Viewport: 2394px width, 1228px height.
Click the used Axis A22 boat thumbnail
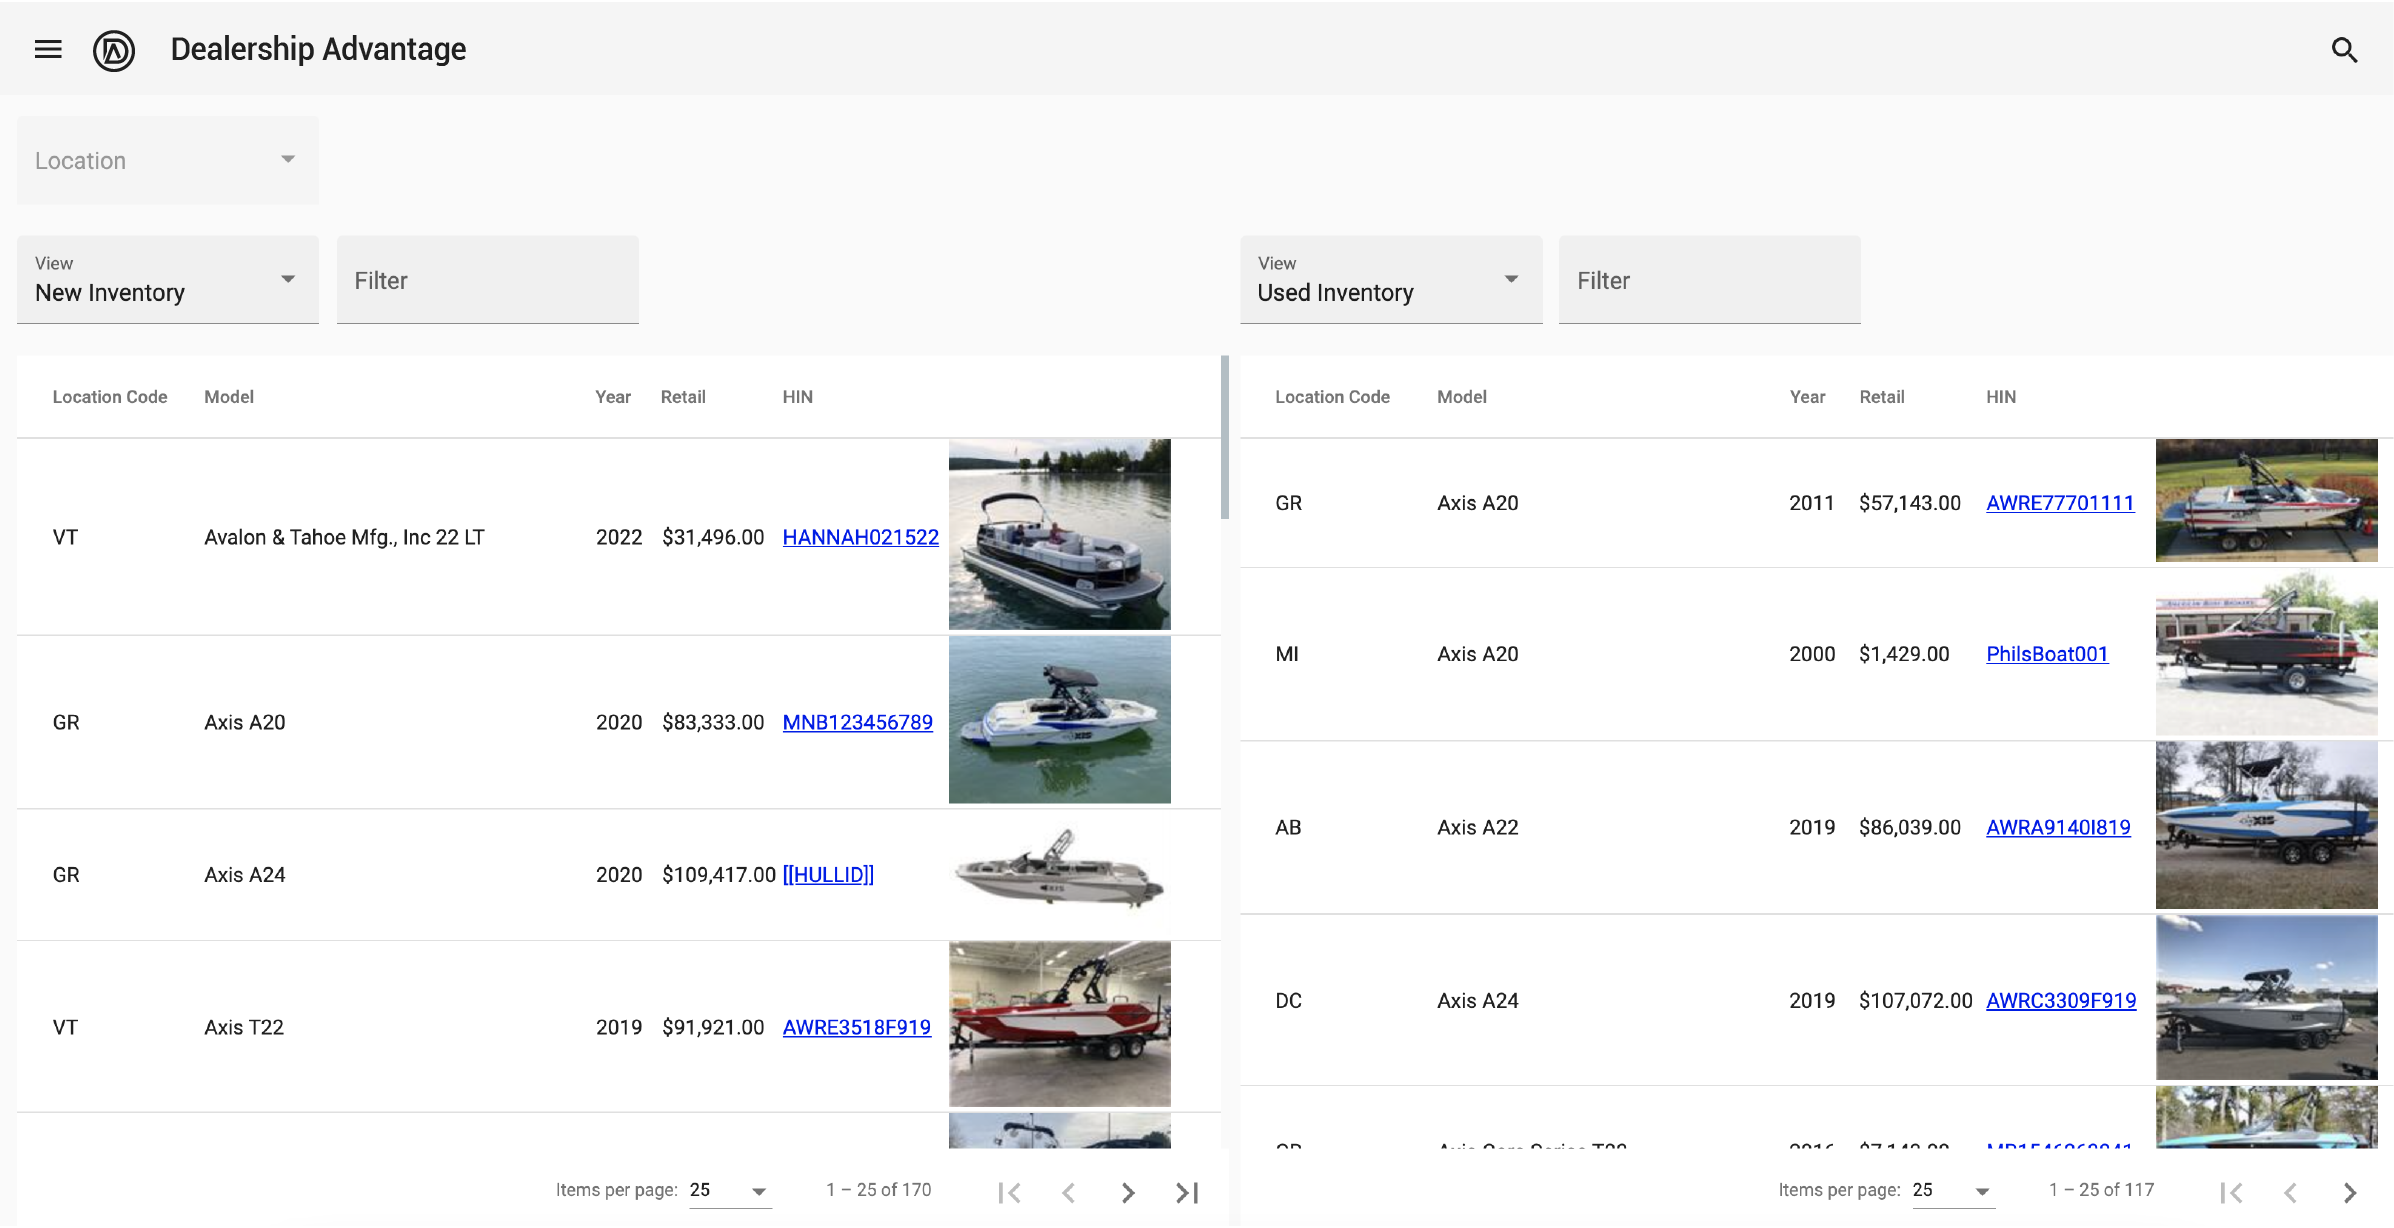pyautogui.click(x=2267, y=825)
